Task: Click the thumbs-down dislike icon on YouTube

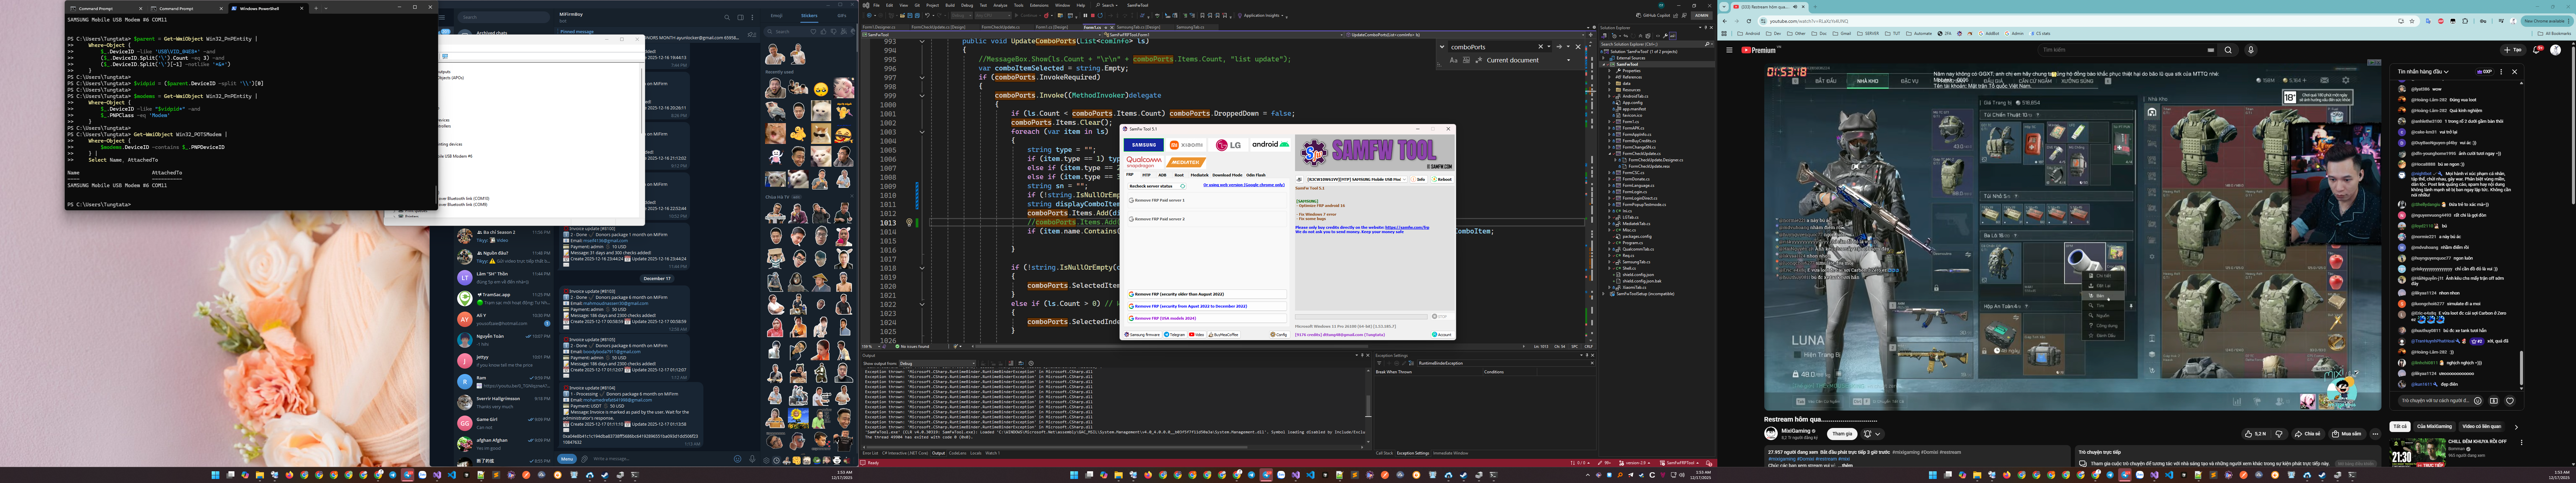Action: (x=2279, y=434)
